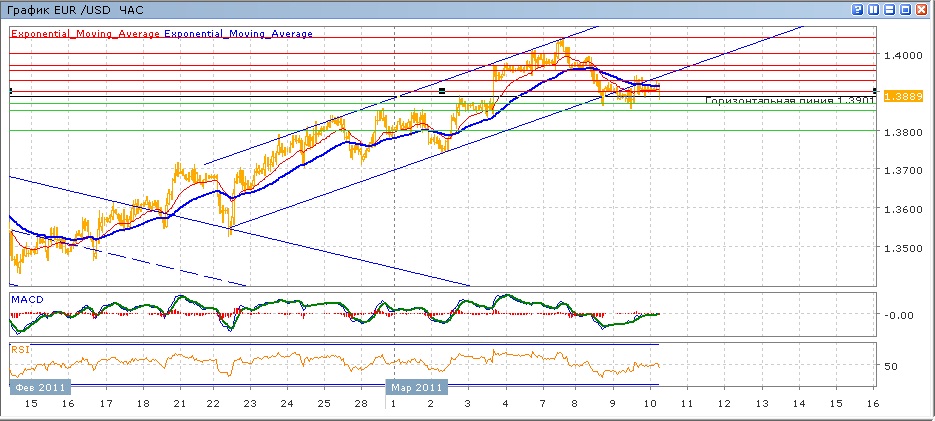
Task: Click the pause-style icon in title bar
Action: 873,8
